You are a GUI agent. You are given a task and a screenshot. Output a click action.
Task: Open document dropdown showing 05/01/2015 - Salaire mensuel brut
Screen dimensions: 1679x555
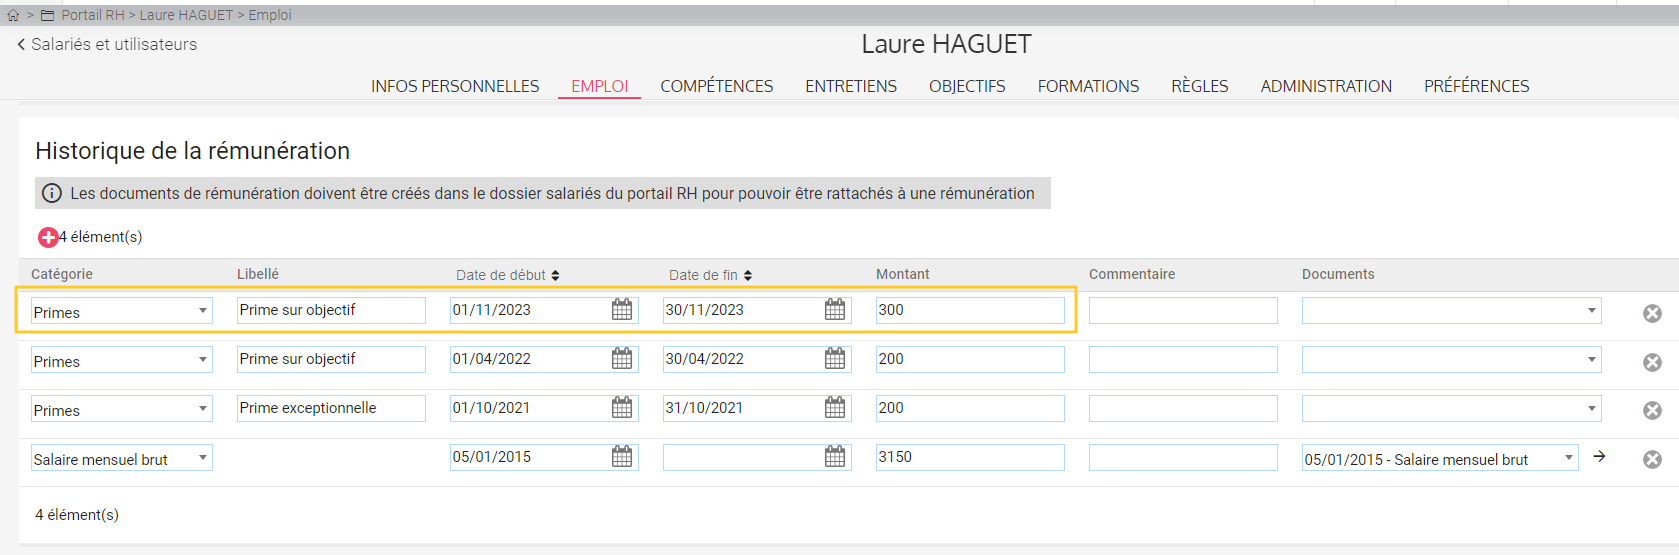click(1568, 458)
